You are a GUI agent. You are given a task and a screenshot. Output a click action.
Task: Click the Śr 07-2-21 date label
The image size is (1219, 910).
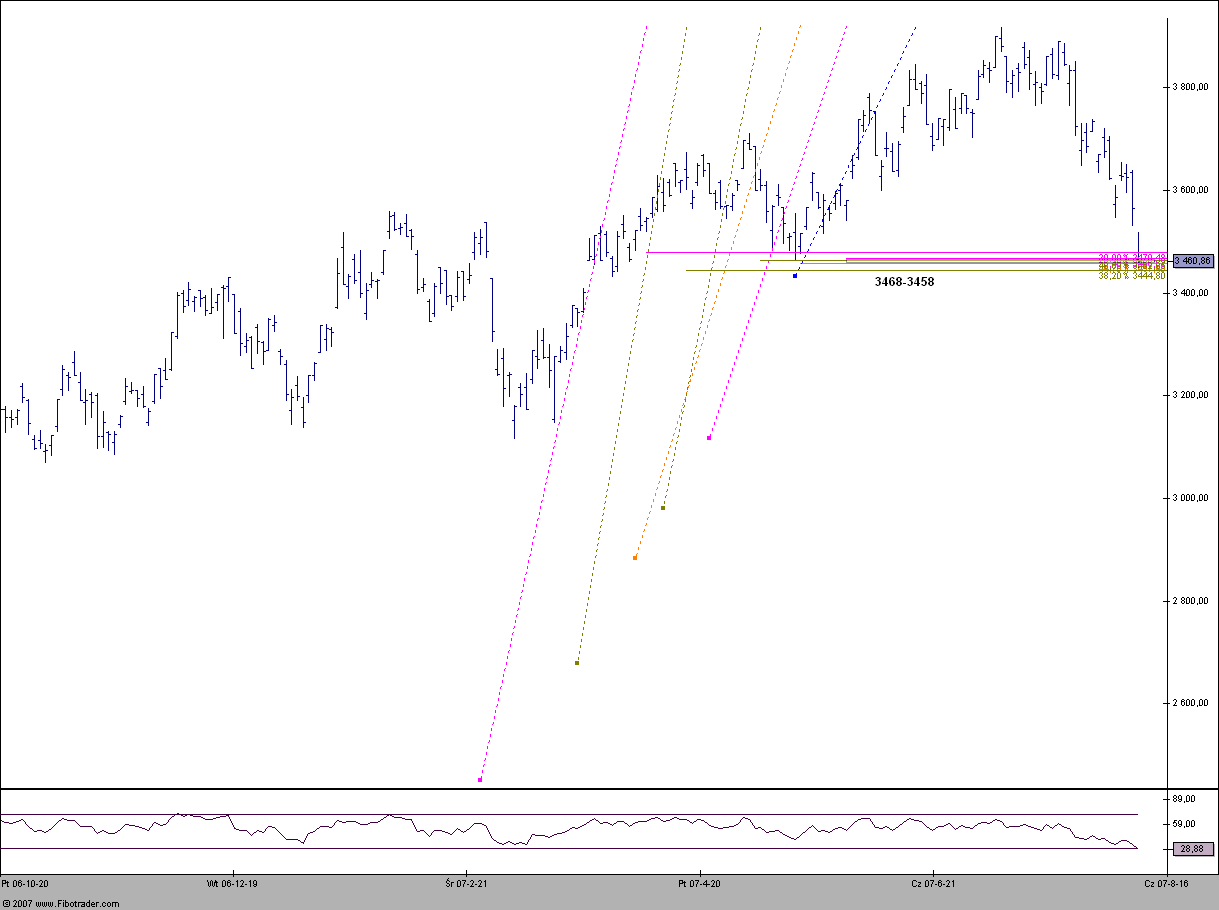(x=466, y=884)
